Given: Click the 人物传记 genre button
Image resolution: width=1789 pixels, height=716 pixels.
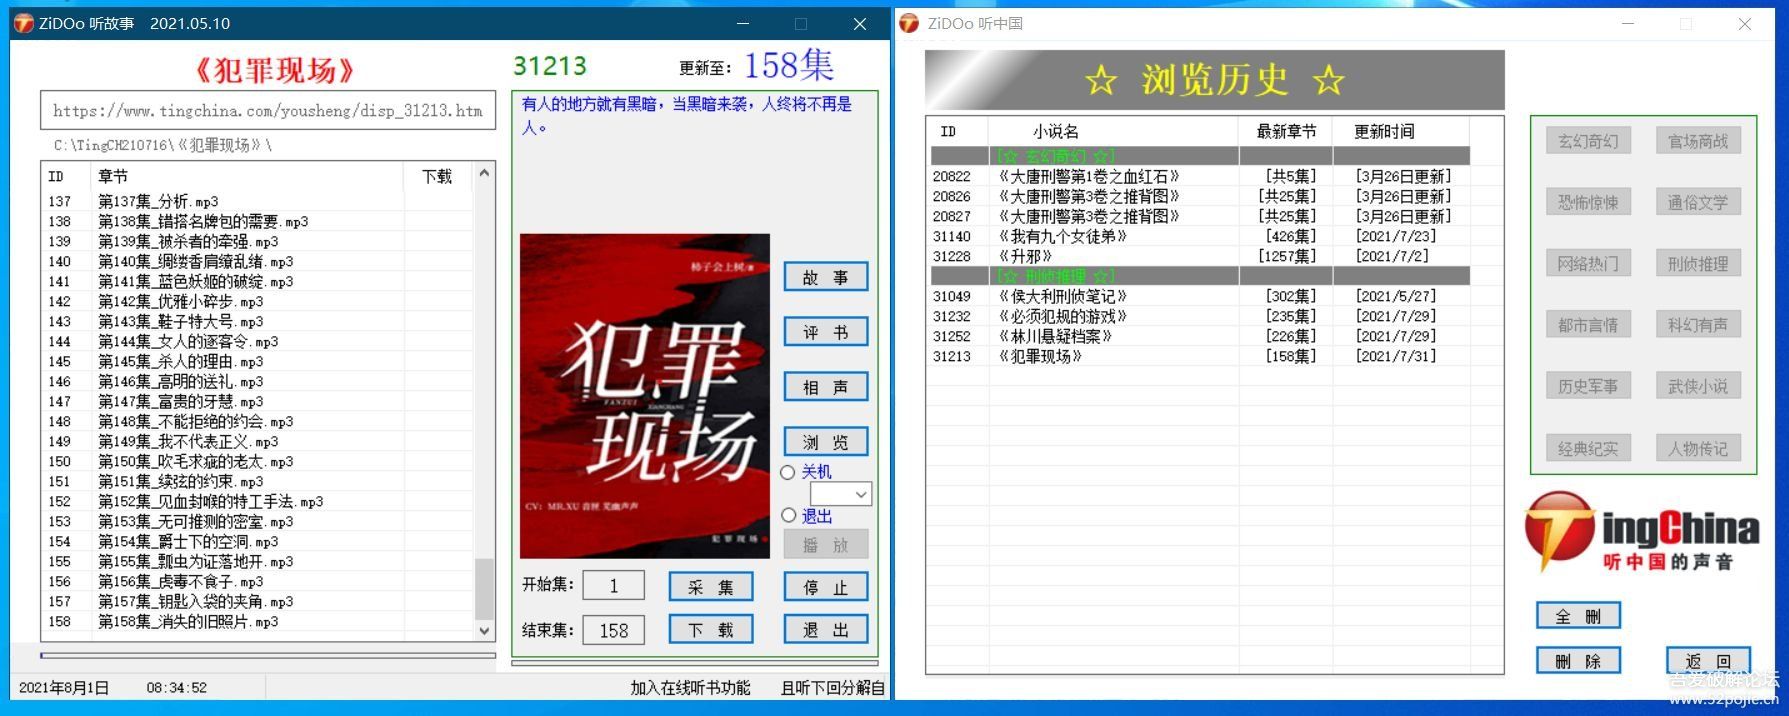Looking at the screenshot, I should coord(1698,448).
